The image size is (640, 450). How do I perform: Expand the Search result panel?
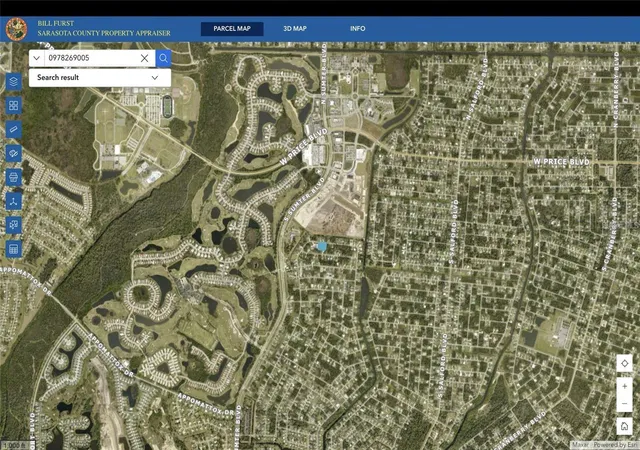100,78
